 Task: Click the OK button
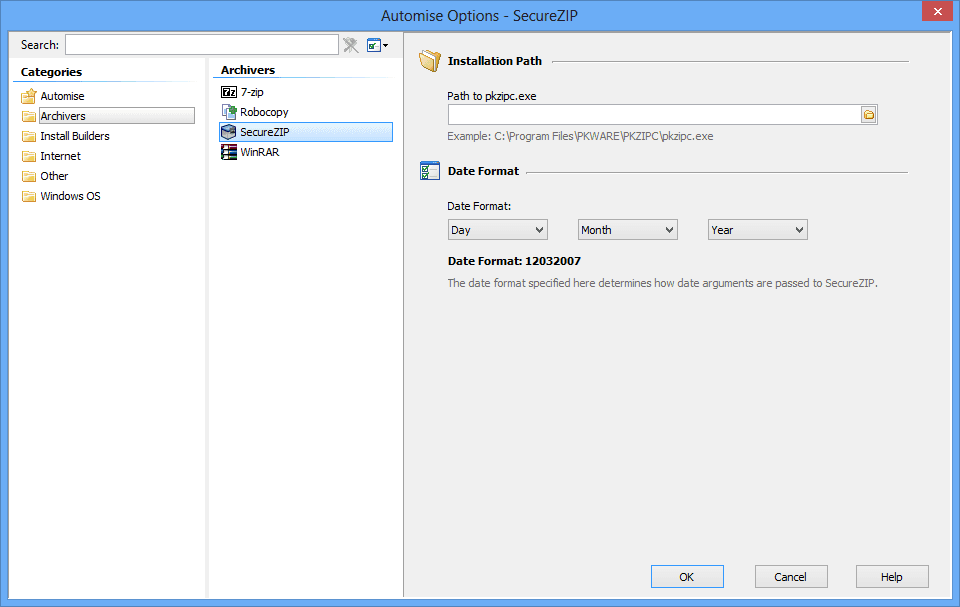[x=687, y=576]
